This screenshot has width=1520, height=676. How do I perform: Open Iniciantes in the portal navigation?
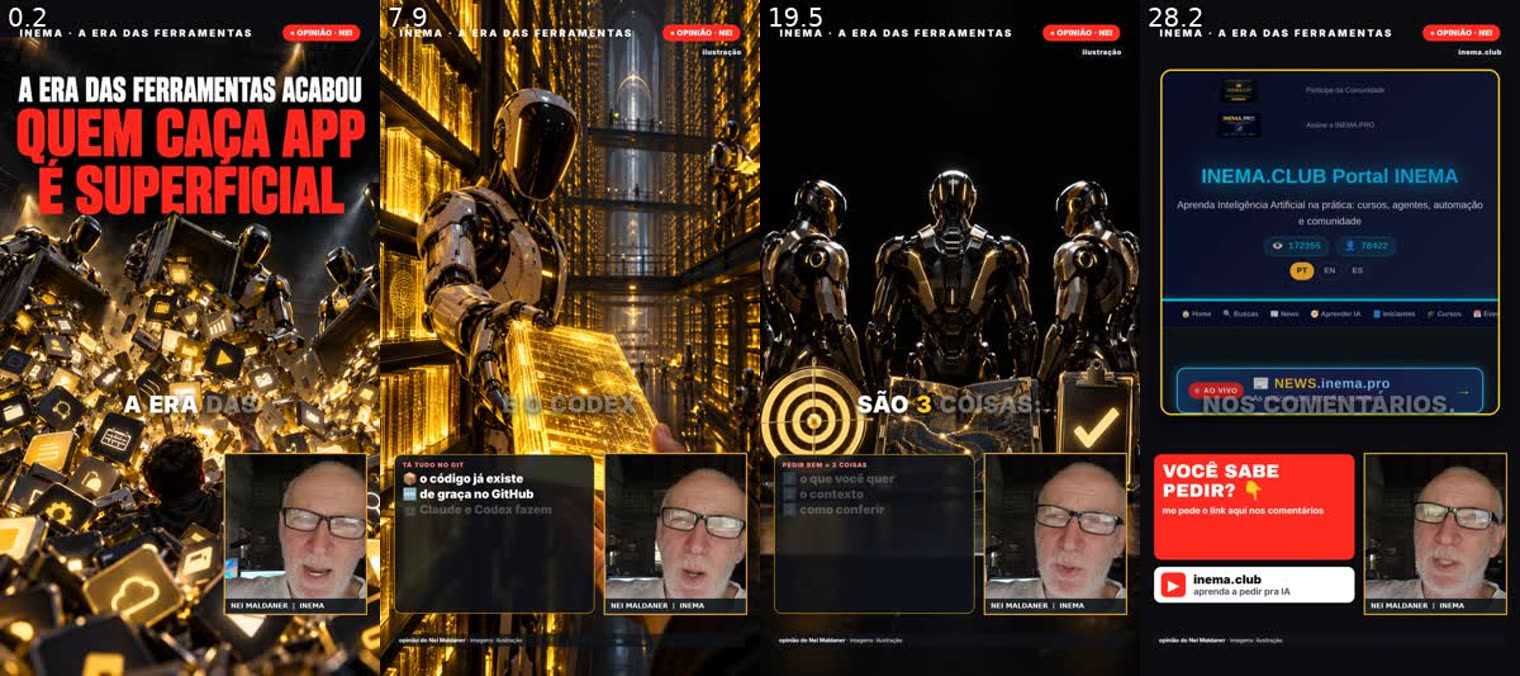tap(1394, 314)
